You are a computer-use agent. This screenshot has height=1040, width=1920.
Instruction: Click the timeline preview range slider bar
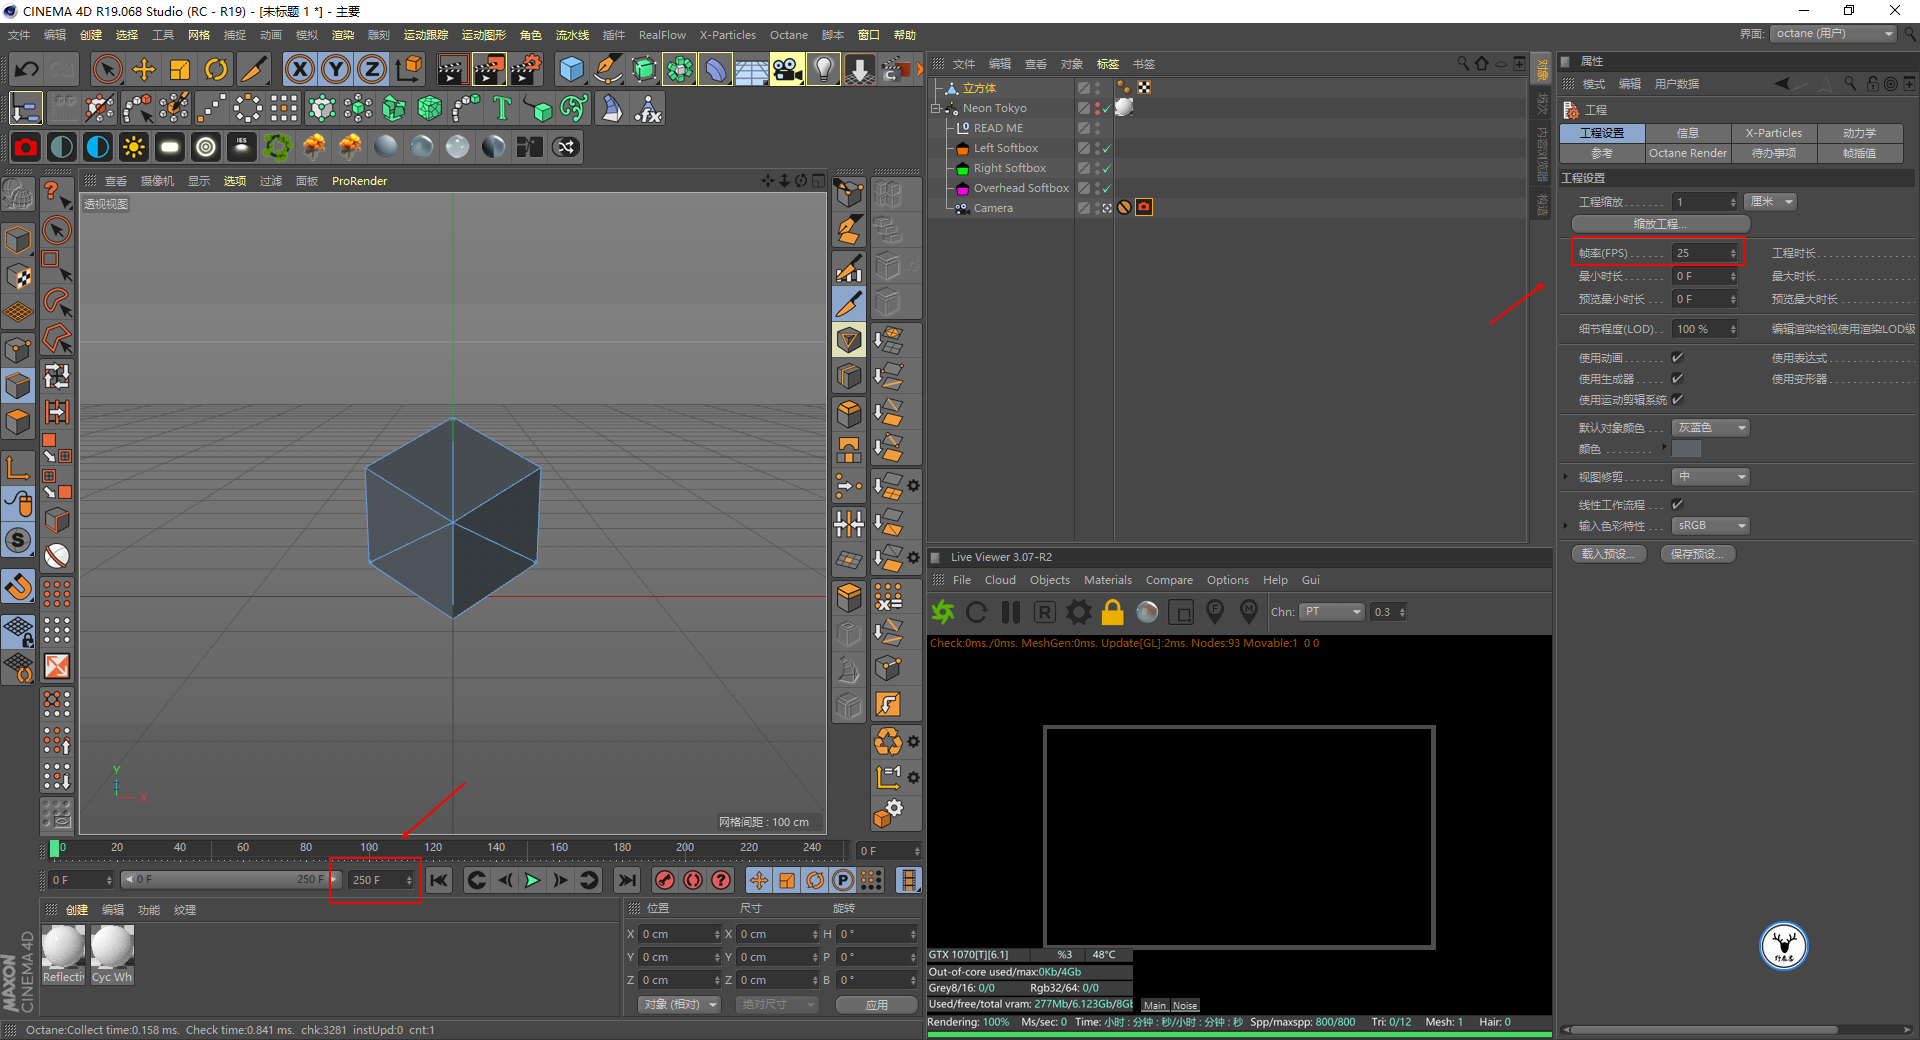point(230,880)
